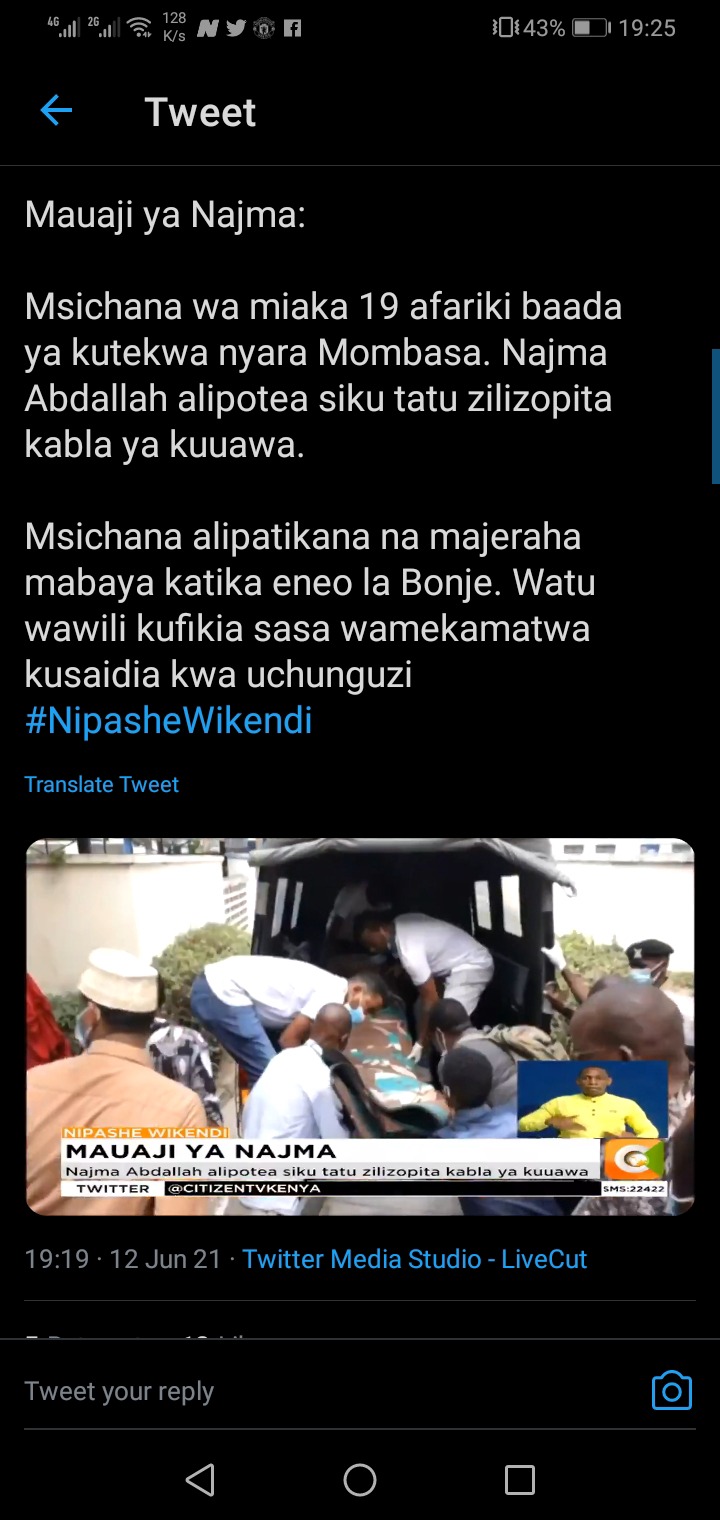The height and width of the screenshot is (1520, 720).
Task: Go back using the blue arrow
Action: (x=56, y=111)
